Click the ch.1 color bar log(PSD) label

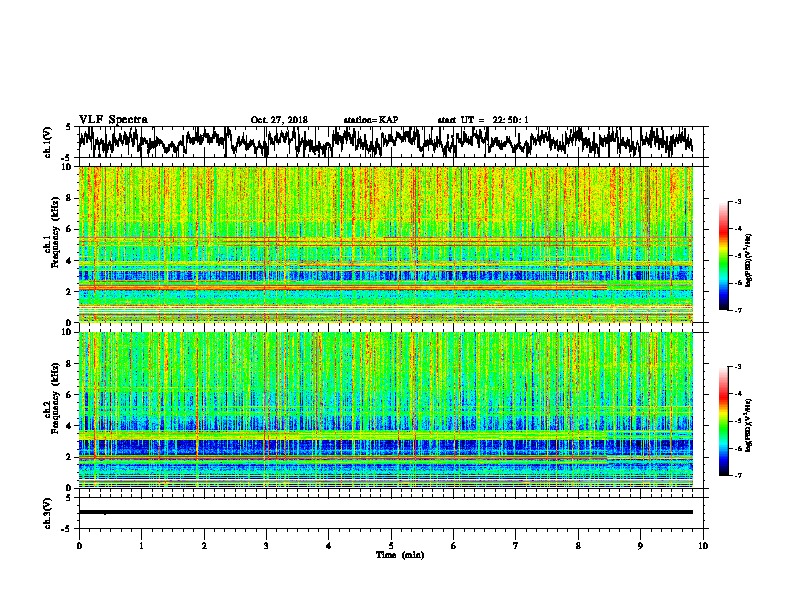(x=749, y=261)
